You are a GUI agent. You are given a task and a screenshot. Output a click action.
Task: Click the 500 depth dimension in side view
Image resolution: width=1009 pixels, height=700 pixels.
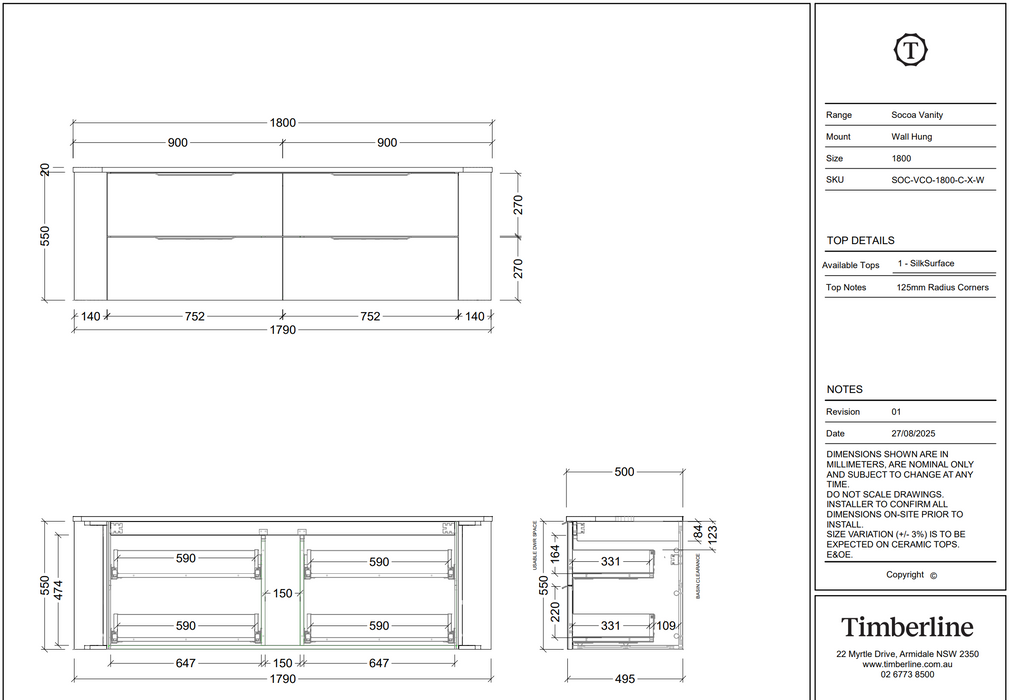click(624, 472)
